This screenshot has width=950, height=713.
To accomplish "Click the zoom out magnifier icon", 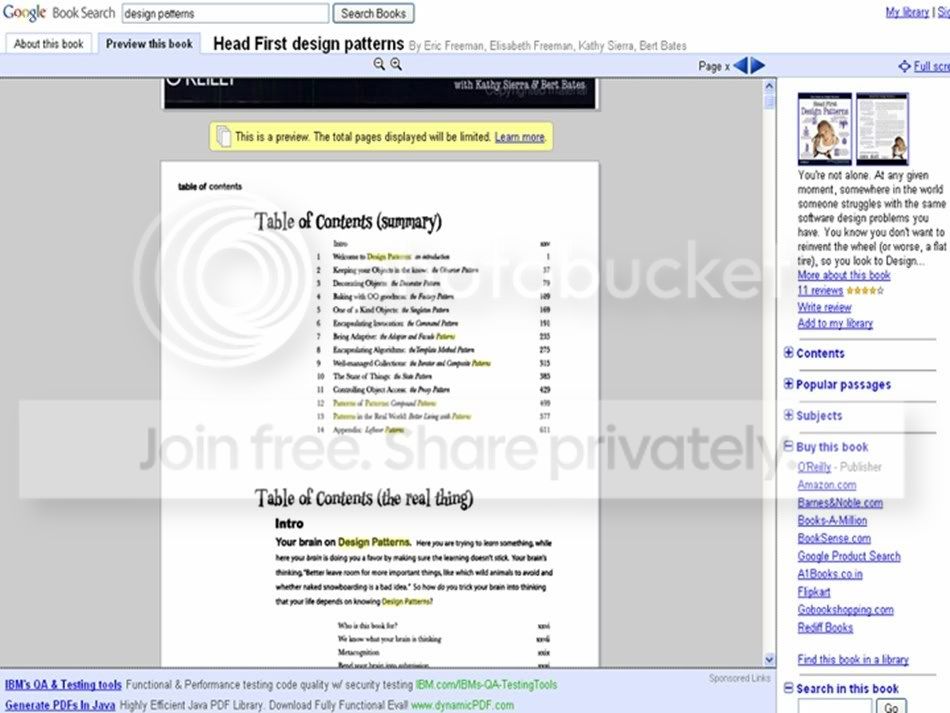I will (379, 64).
